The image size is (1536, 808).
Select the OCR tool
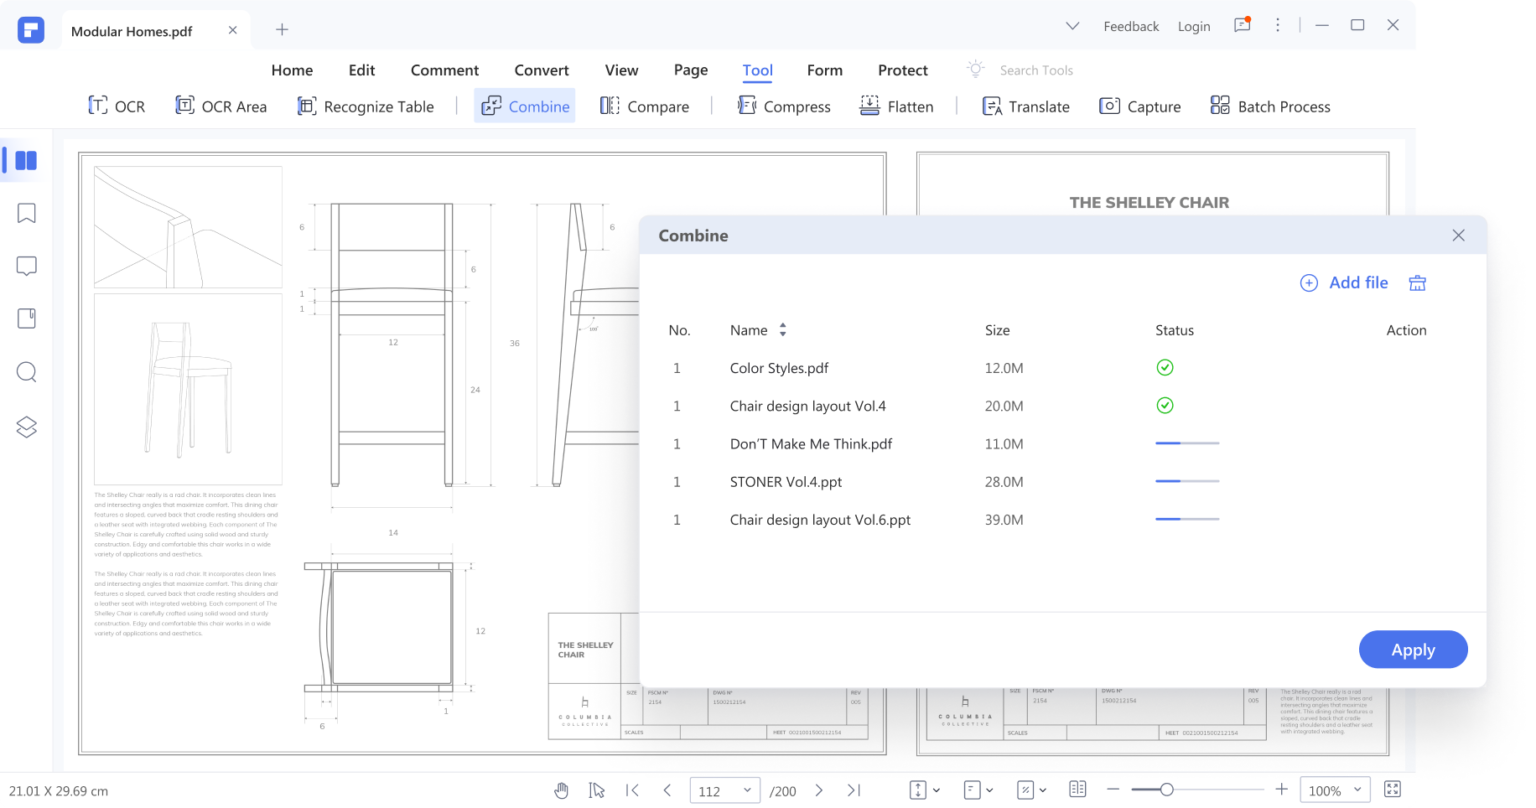[116, 106]
